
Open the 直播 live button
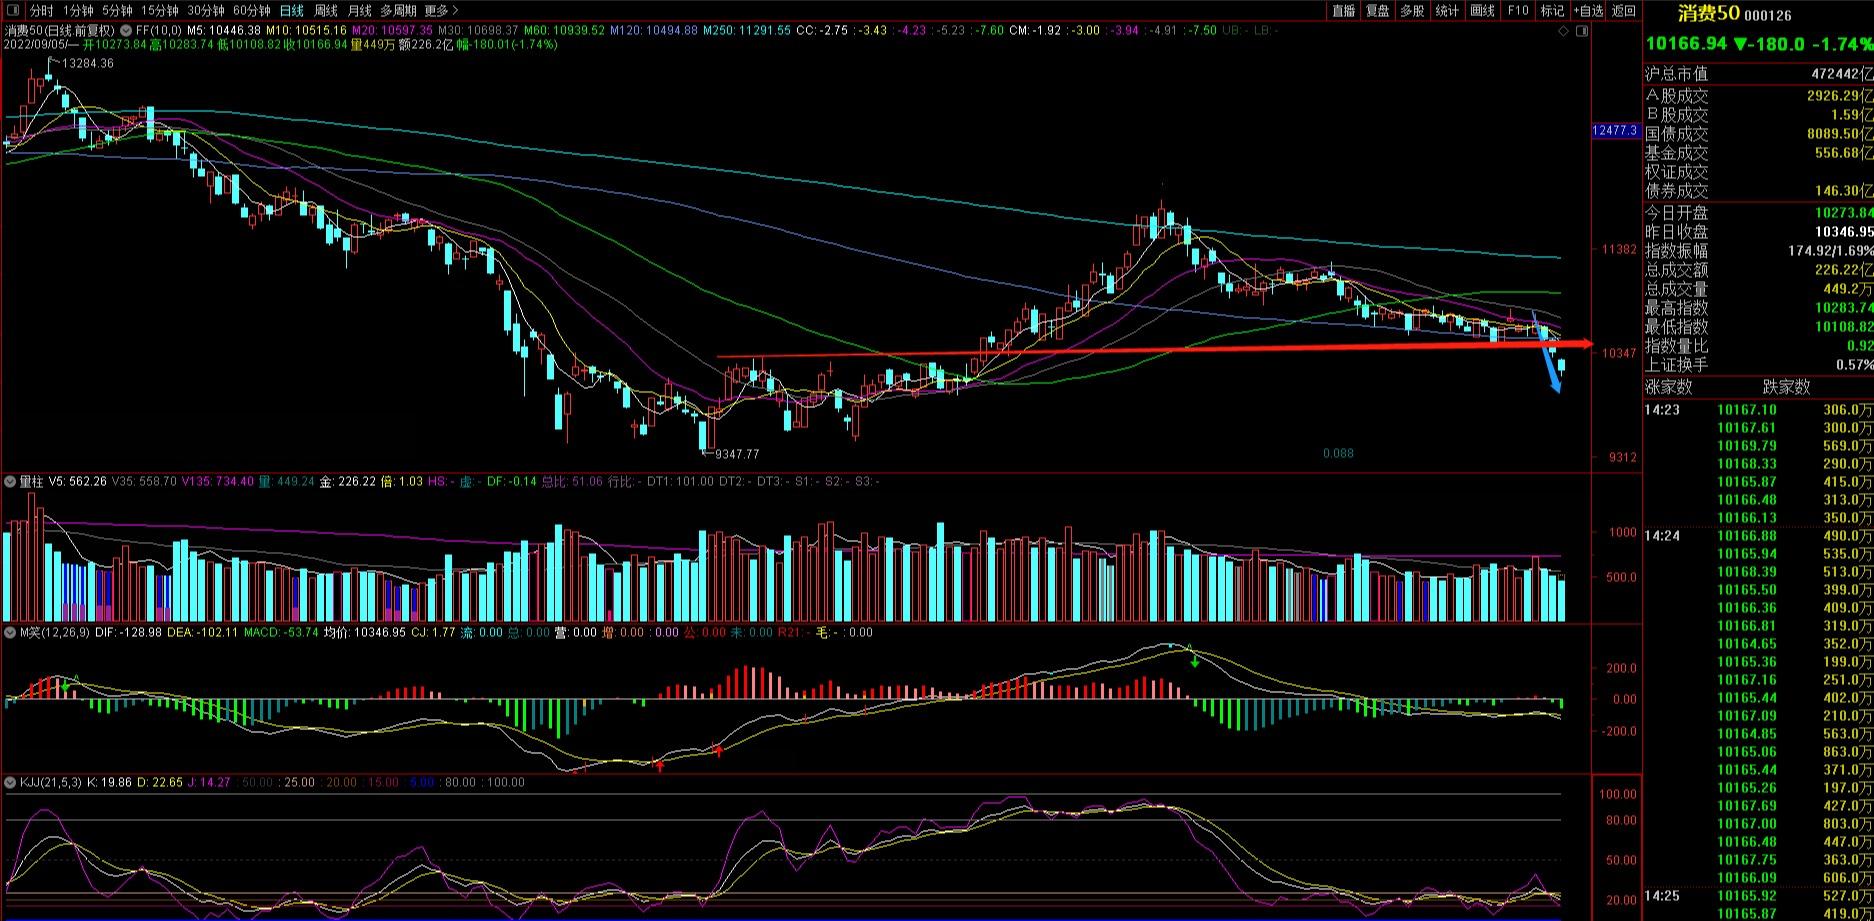tap(1344, 11)
